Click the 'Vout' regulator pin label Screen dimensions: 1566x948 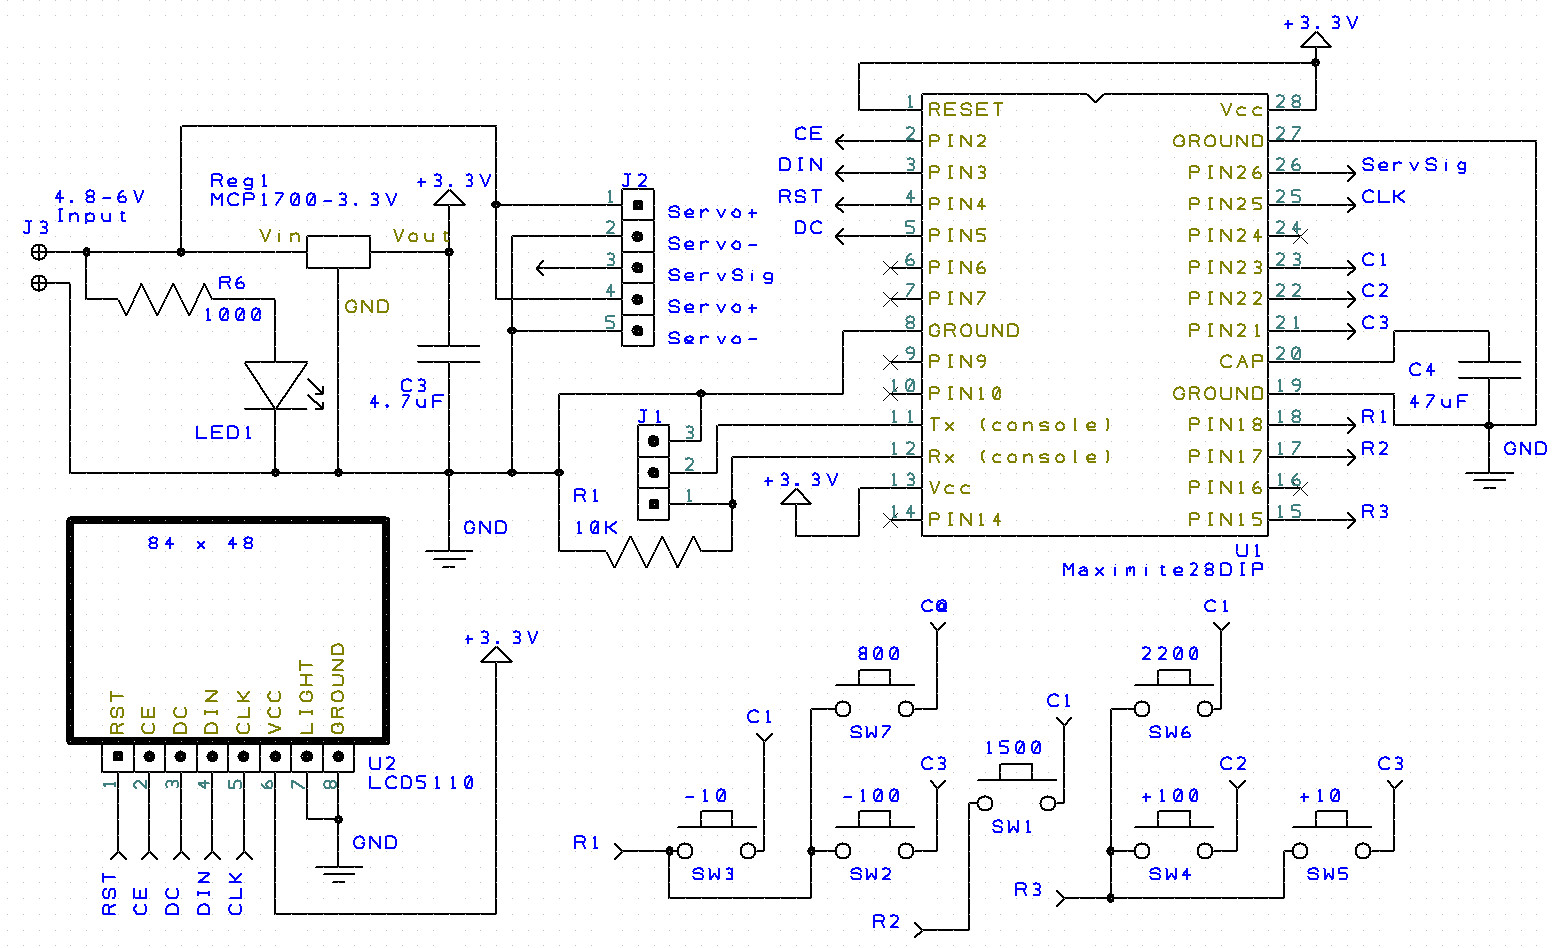coord(421,236)
